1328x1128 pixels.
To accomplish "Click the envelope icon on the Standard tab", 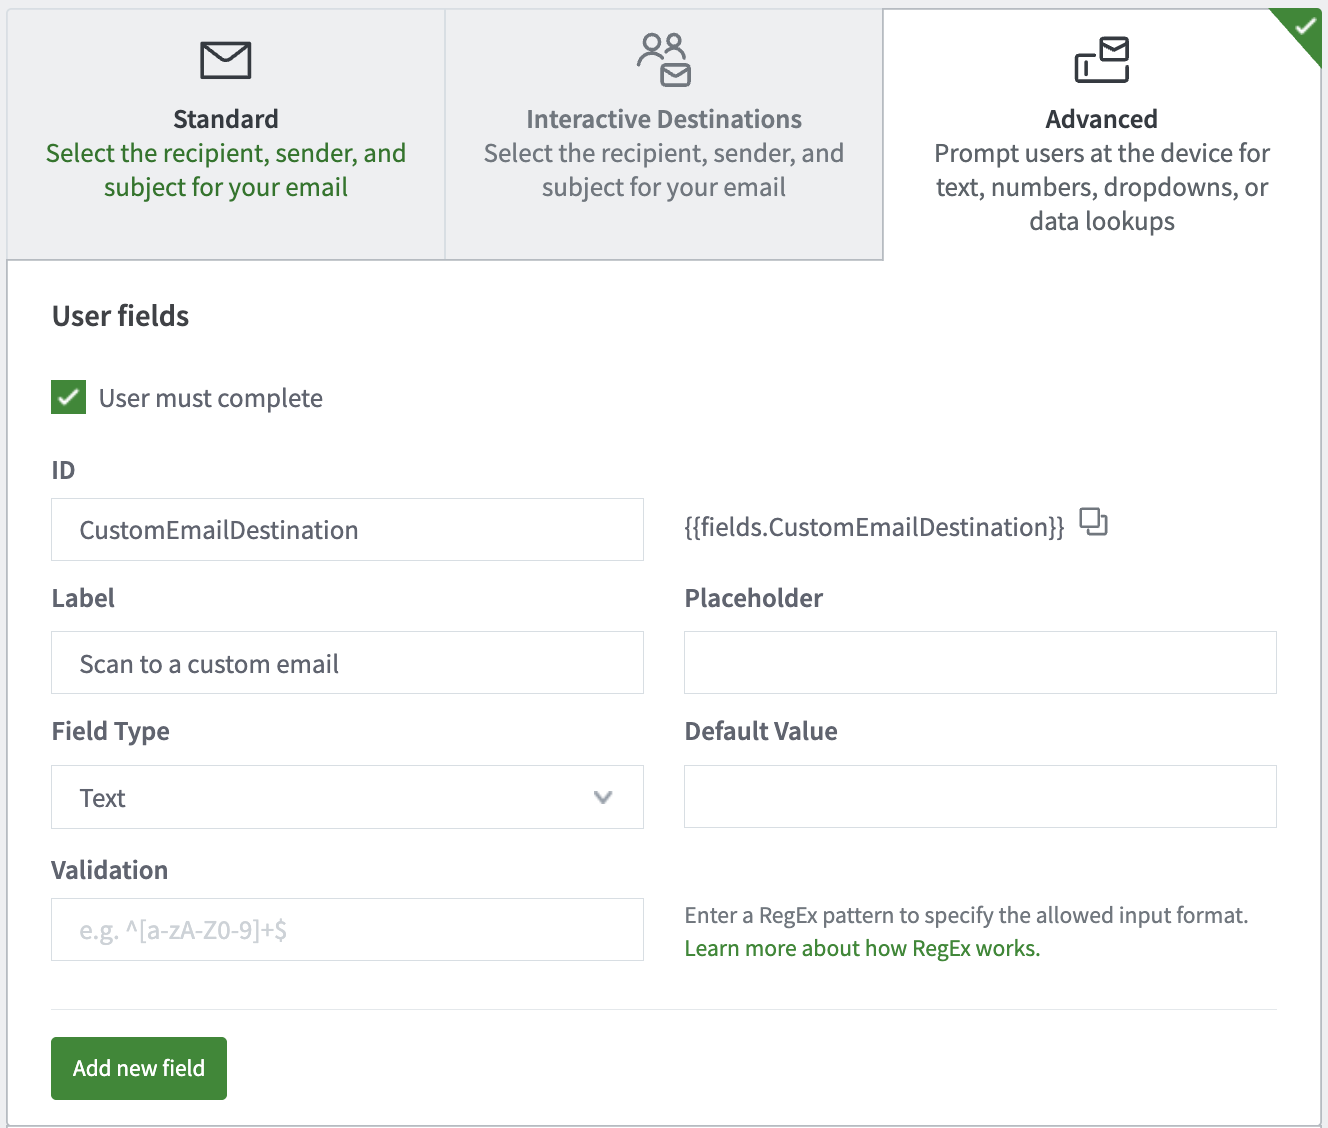I will click(x=226, y=60).
